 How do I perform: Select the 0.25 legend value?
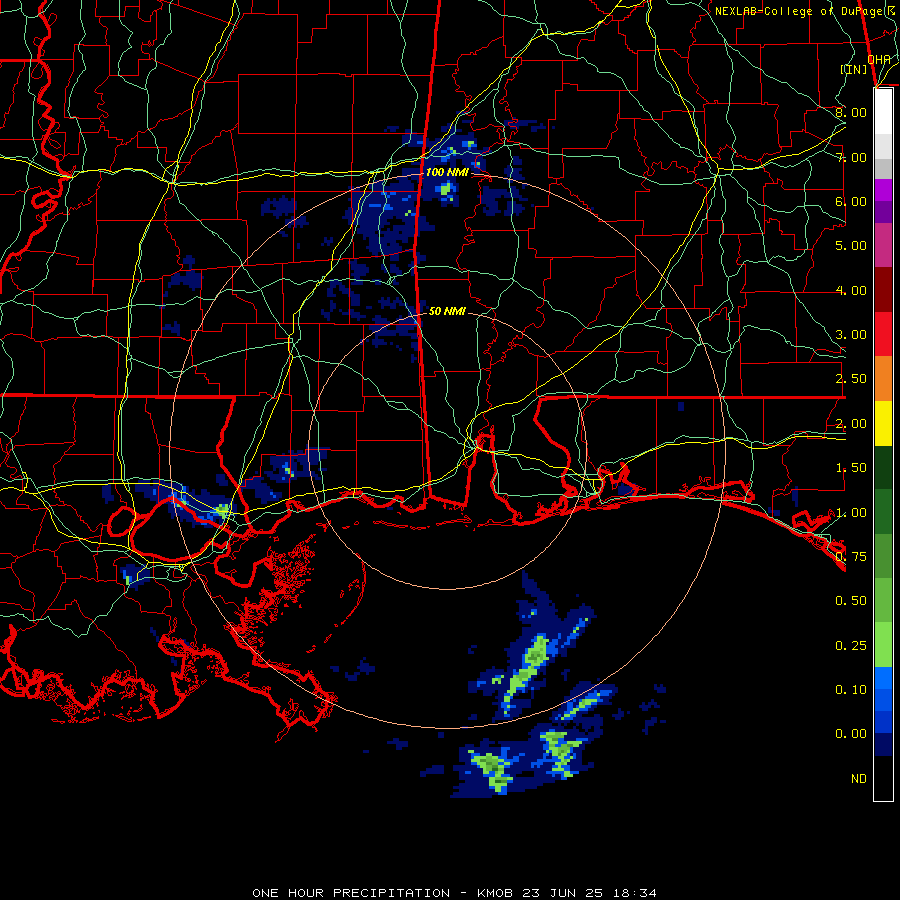(x=851, y=646)
